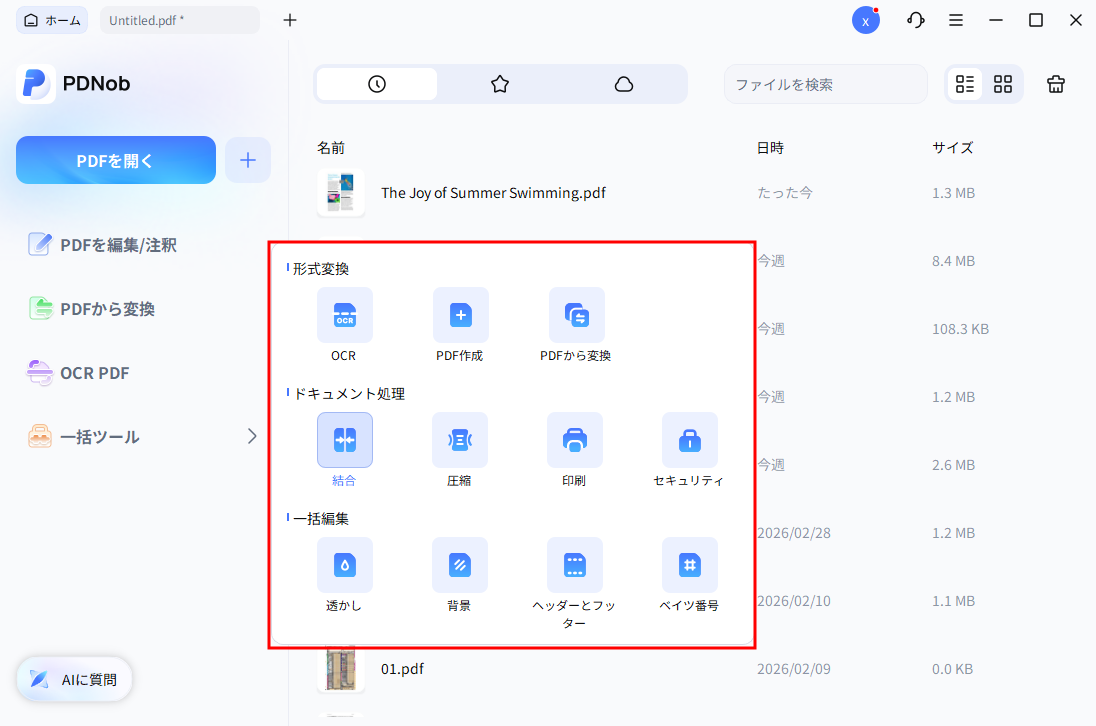The image size is (1096, 726).
Task: Click the セキュリティ (Security) tool icon
Action: point(690,440)
